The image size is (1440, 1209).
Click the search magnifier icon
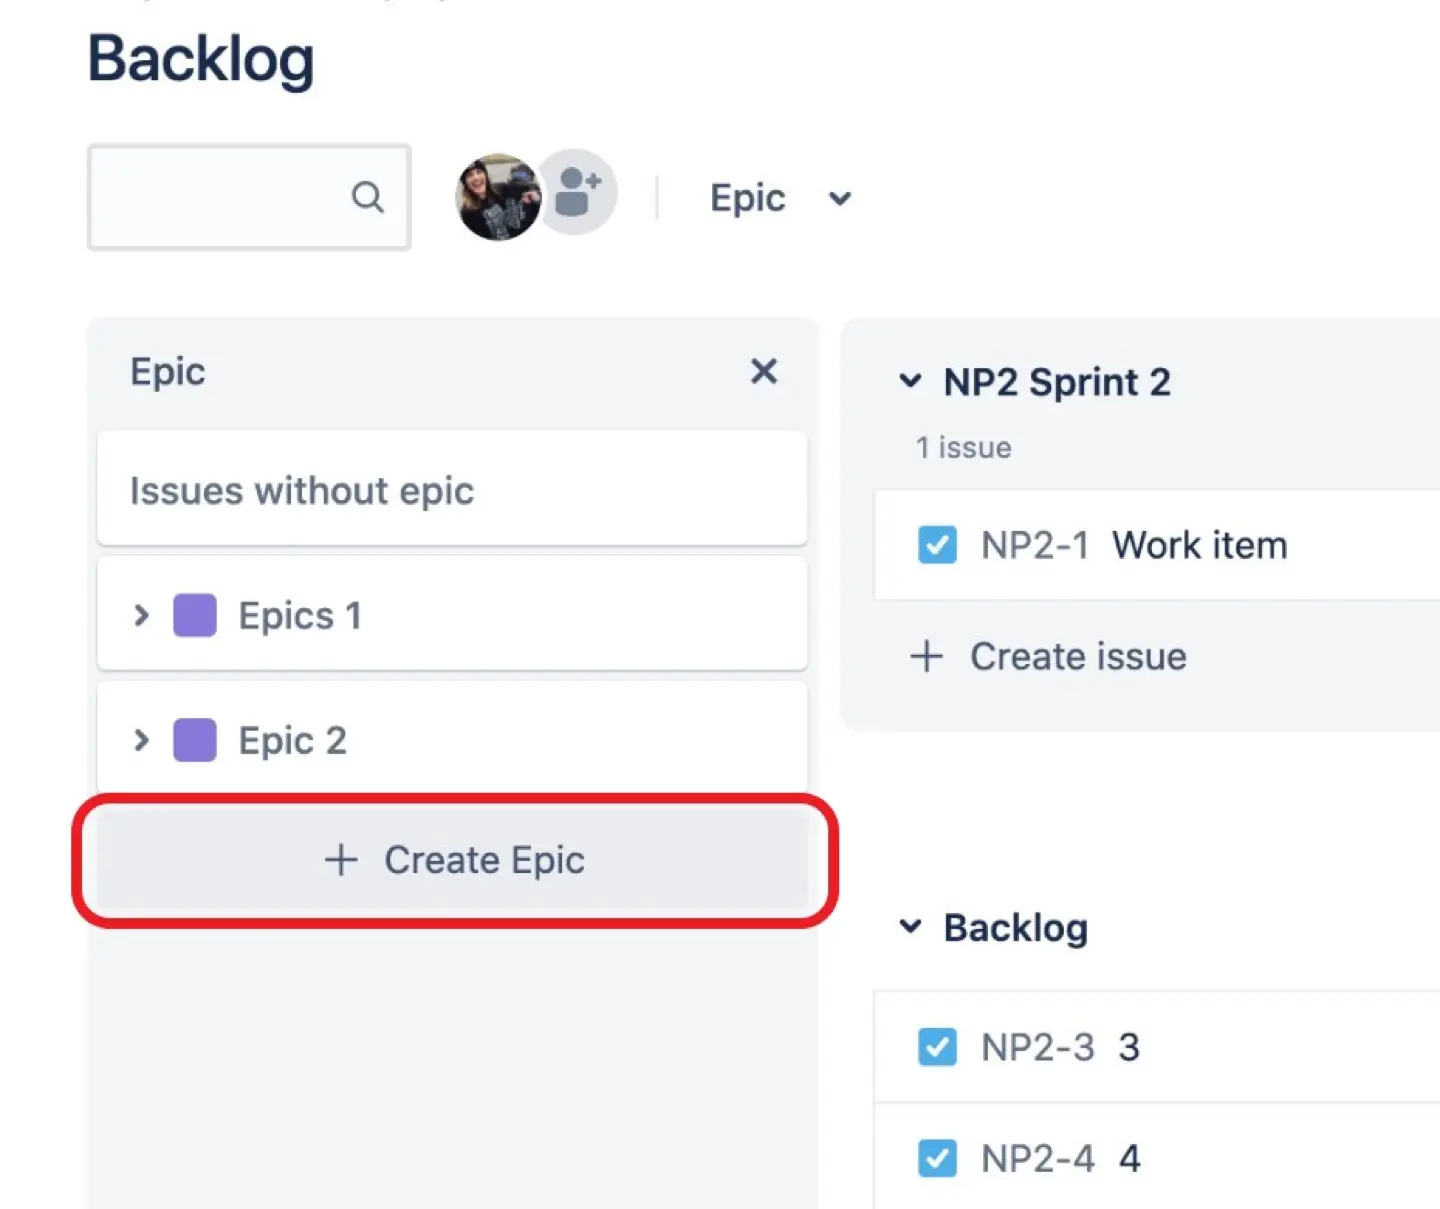pyautogui.click(x=368, y=197)
